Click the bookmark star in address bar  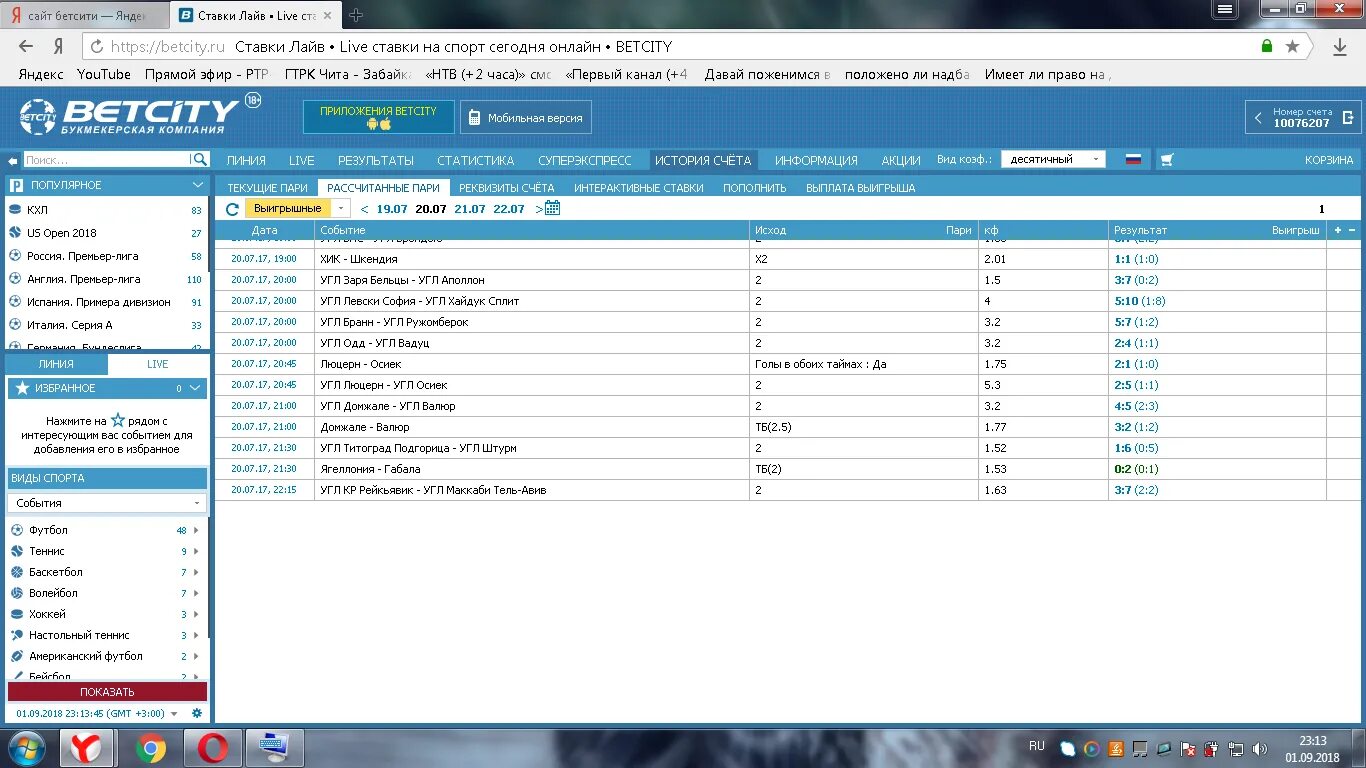(1292, 46)
